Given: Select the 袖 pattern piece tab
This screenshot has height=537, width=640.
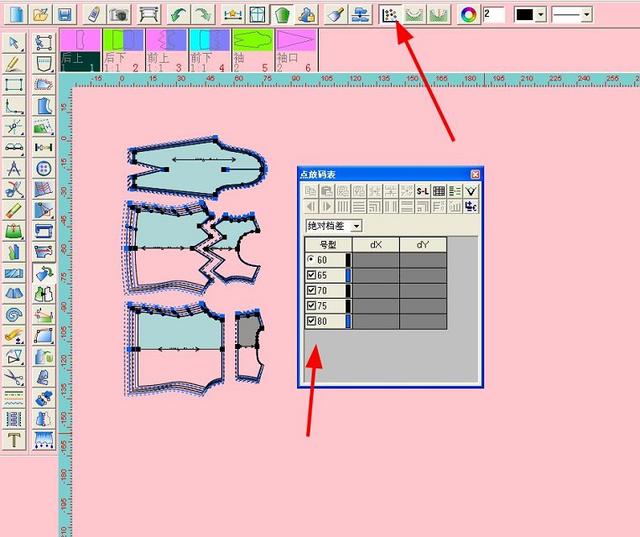Looking at the screenshot, I should [x=253, y=51].
